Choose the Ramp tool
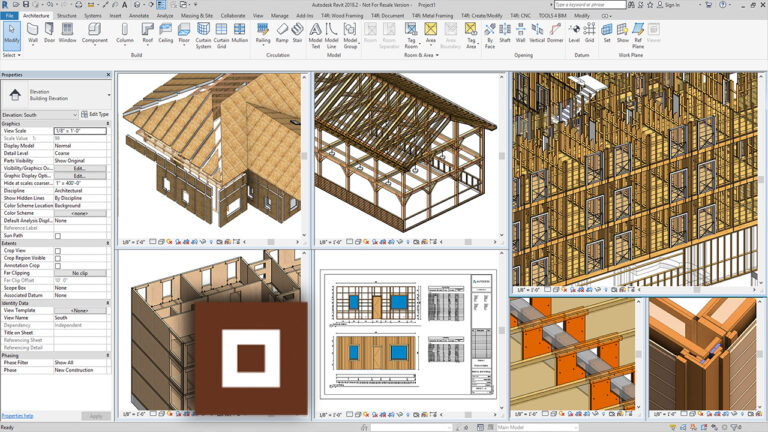This screenshot has height=432, width=768. pos(282,33)
